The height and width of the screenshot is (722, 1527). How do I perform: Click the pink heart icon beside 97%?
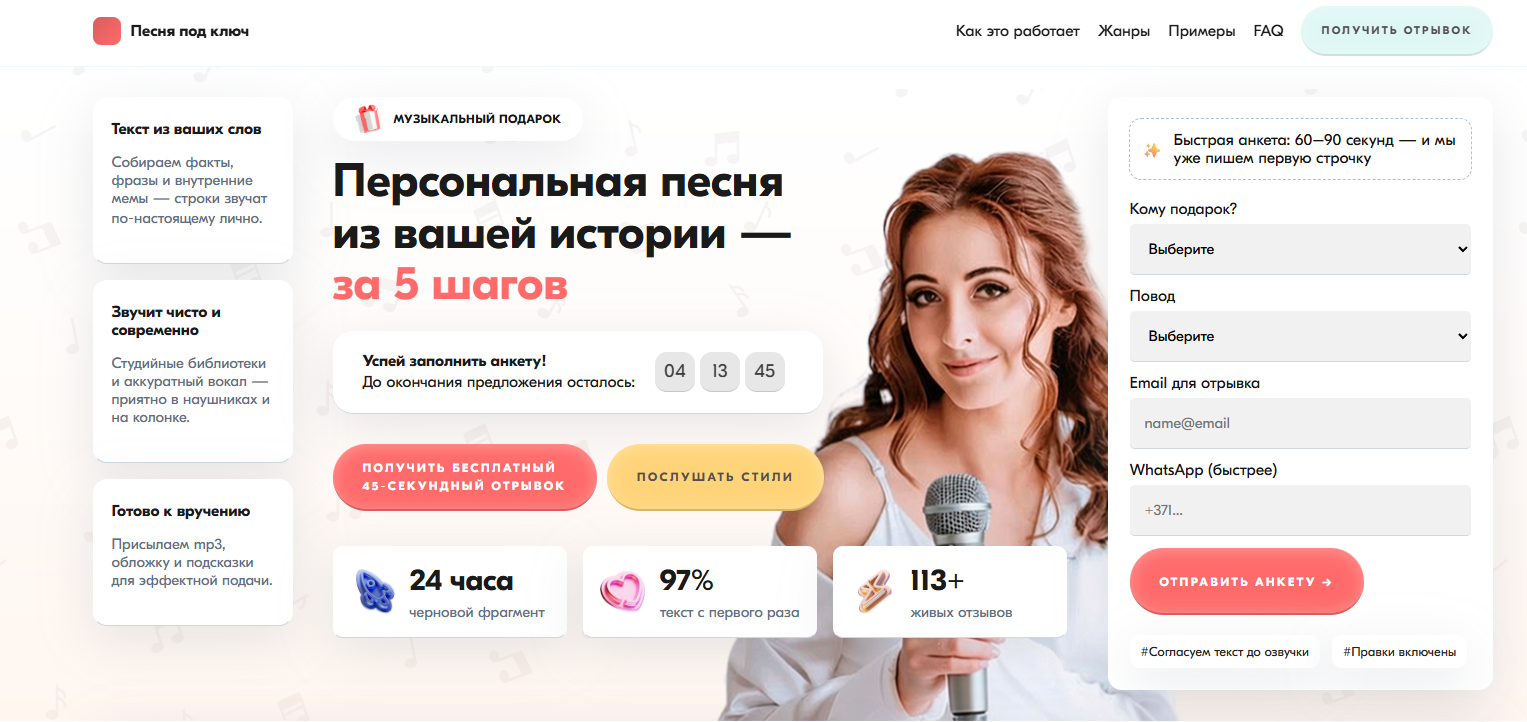coord(622,591)
